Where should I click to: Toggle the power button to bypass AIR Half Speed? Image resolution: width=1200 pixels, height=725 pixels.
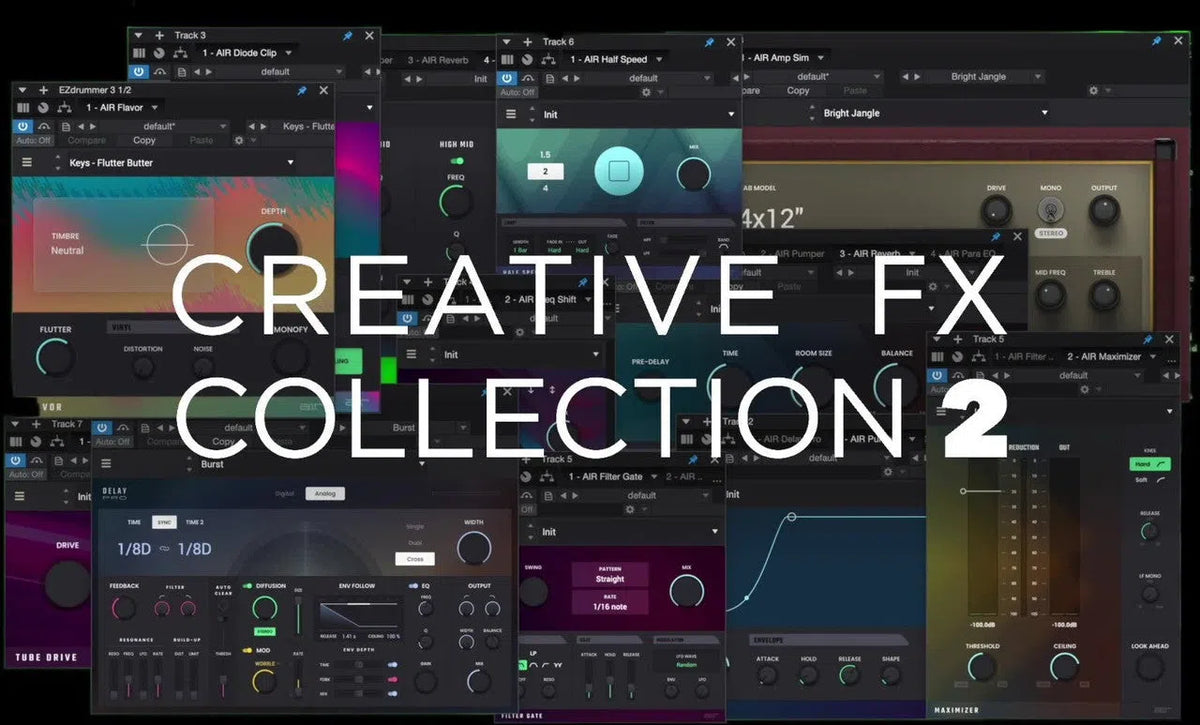coord(507,78)
